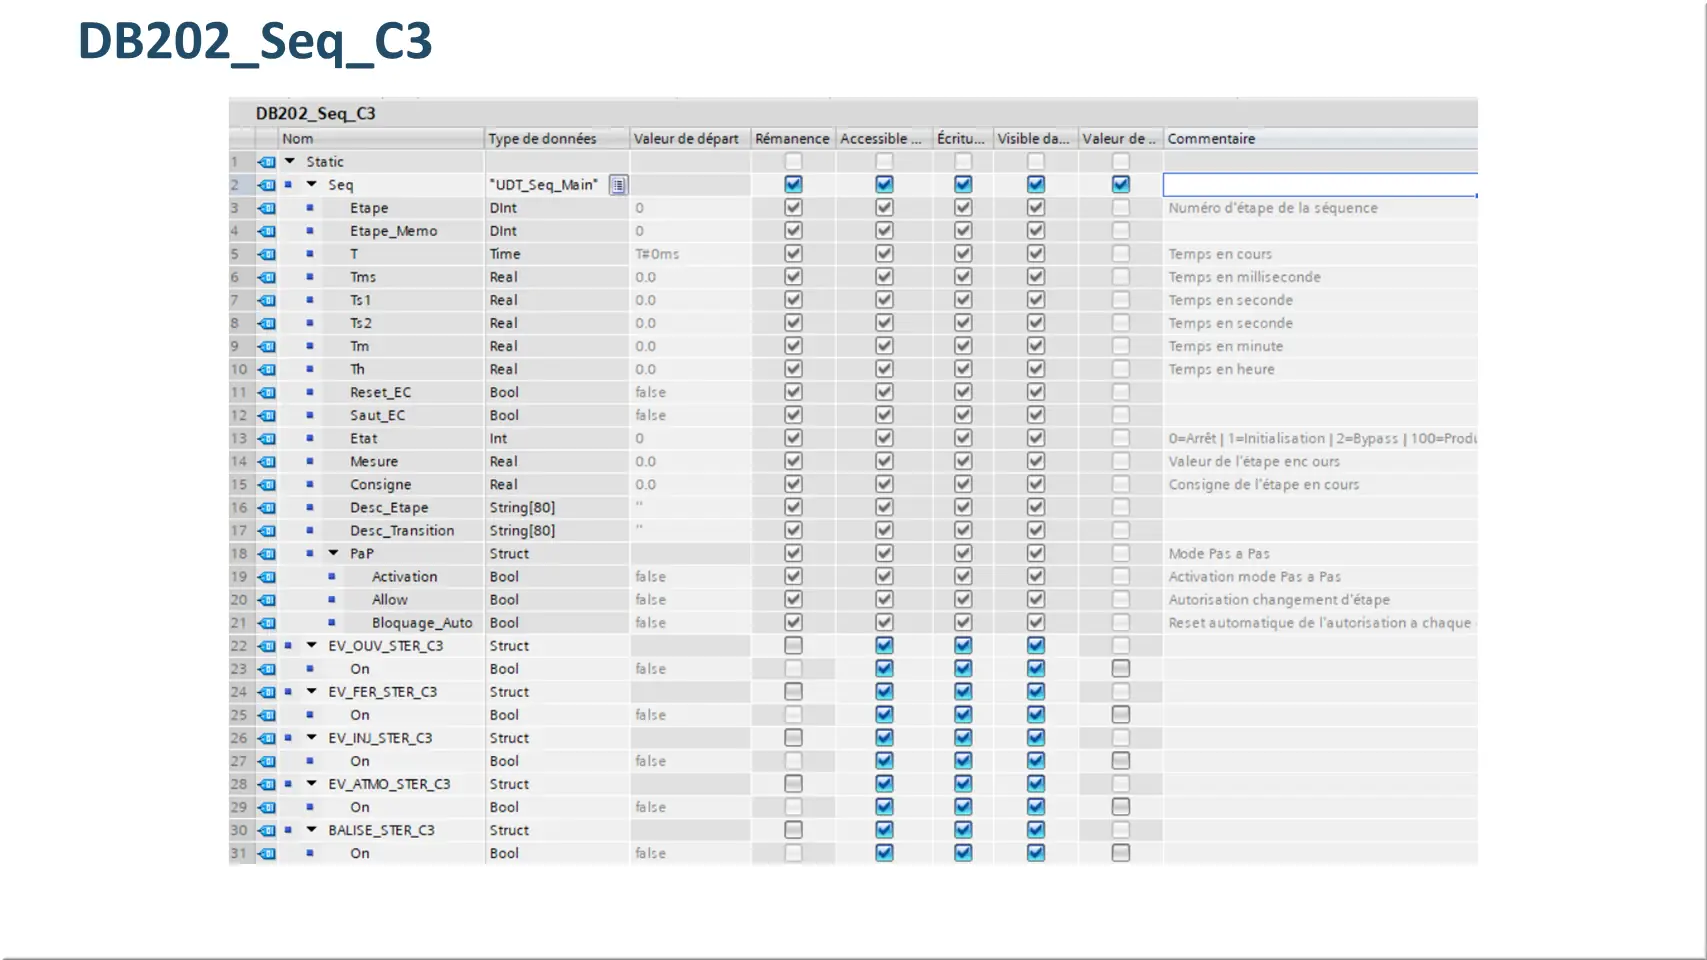The height and width of the screenshot is (960, 1707).
Task: Click comment "Autorisation changement d'étape"
Action: pyautogui.click(x=1279, y=600)
